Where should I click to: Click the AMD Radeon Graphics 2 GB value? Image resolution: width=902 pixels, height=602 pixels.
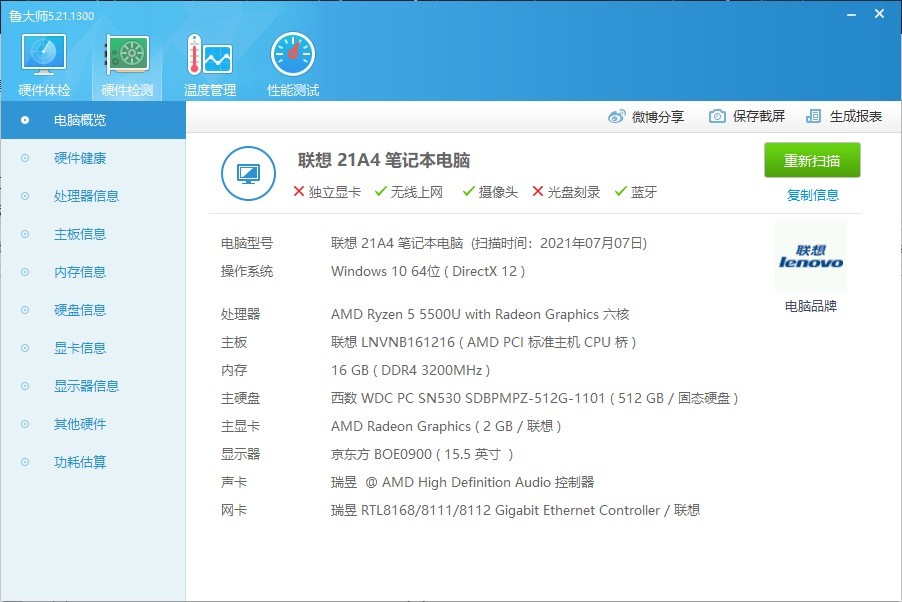coord(446,426)
